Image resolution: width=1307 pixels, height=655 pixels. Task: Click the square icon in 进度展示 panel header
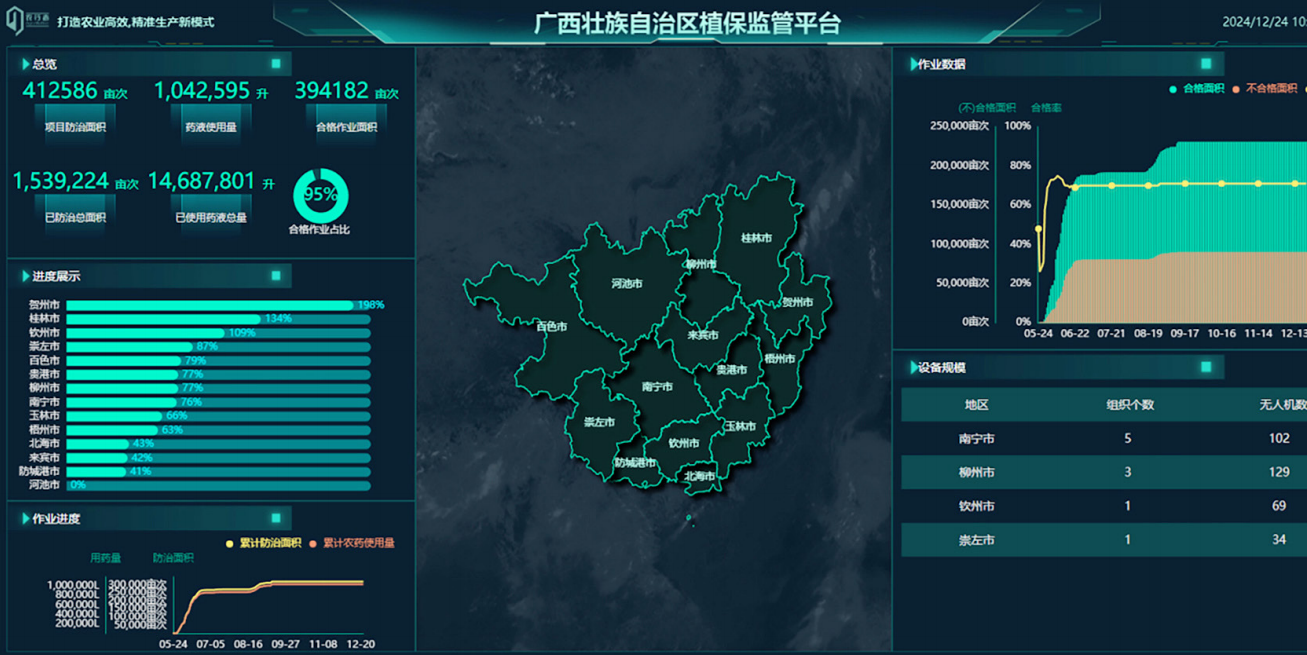click(x=276, y=276)
